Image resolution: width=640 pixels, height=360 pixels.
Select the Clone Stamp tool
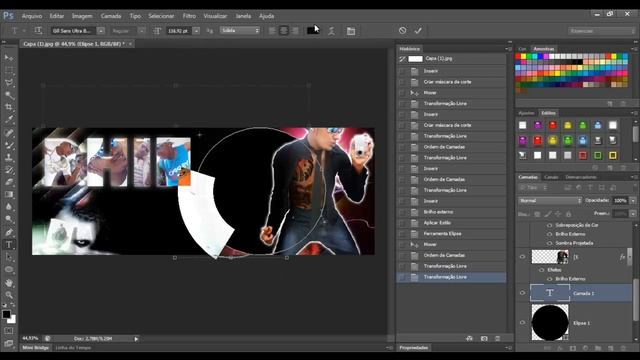click(x=9, y=158)
